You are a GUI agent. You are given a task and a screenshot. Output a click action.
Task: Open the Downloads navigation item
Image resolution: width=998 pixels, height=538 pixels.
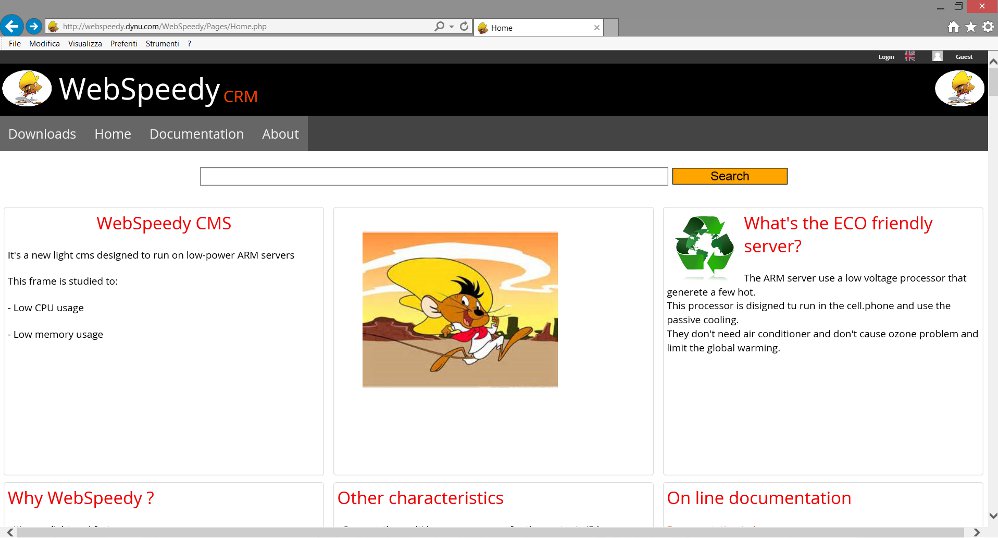tap(42, 134)
